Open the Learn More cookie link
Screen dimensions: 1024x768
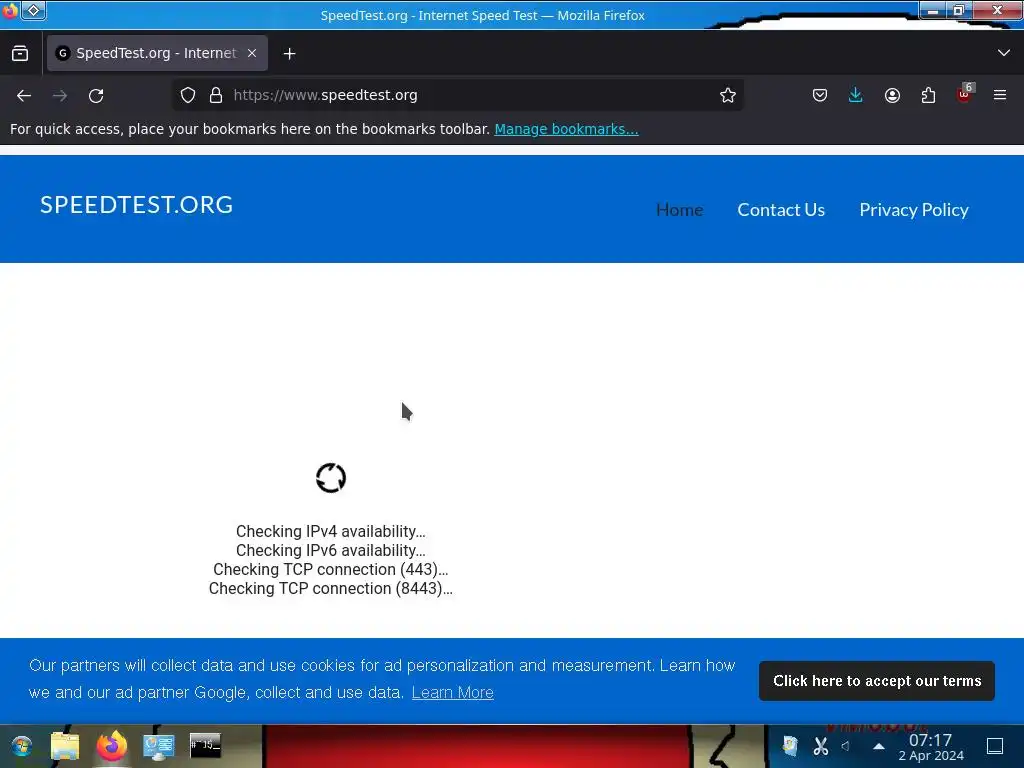[453, 692]
